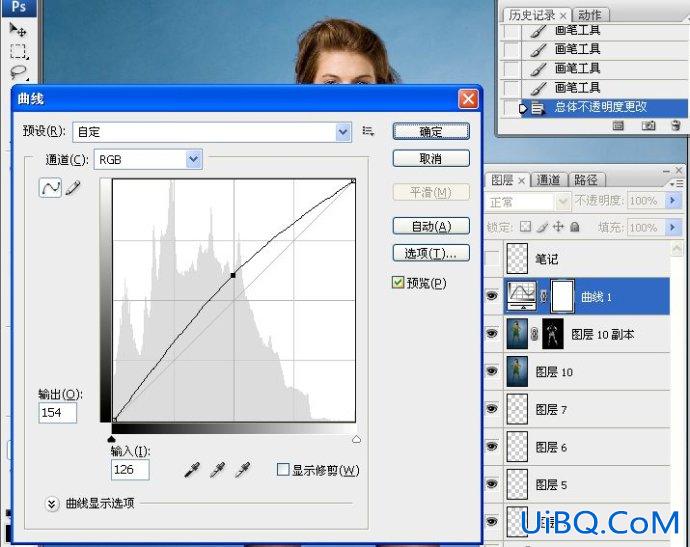Screen dimensions: 690x547
Task: Select the Rectangular Marquee tool
Action: tap(18, 51)
